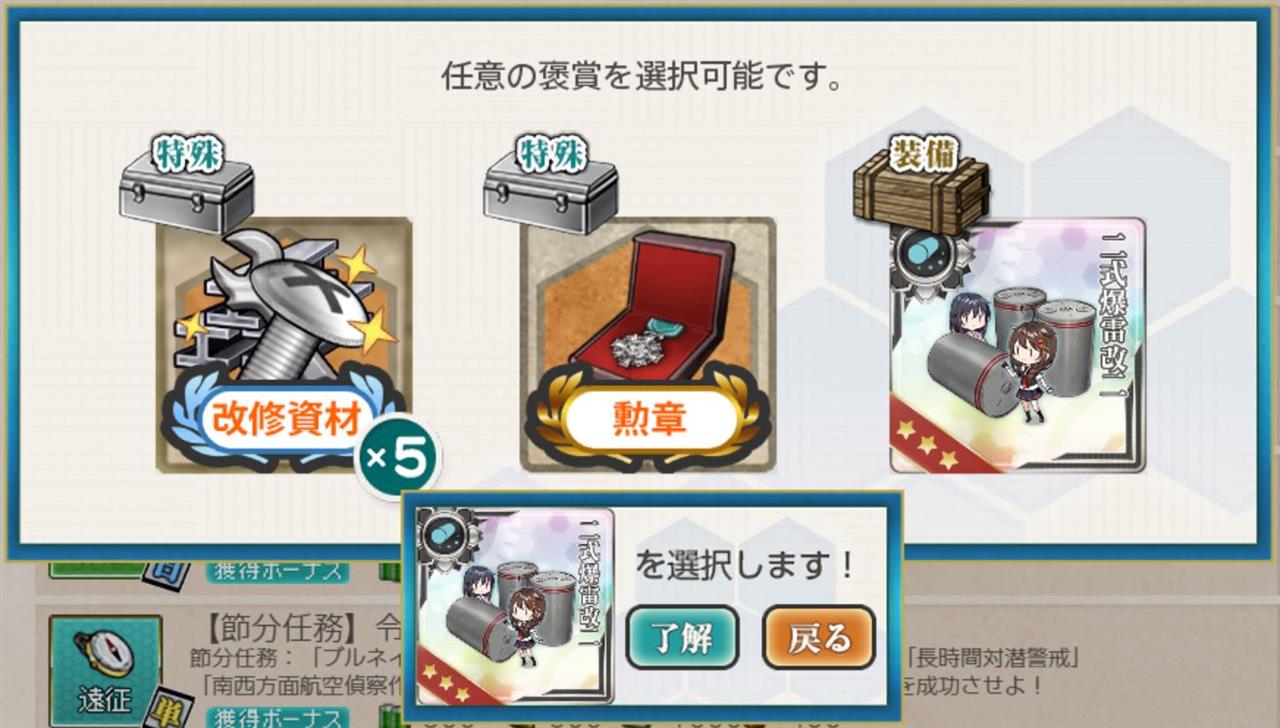Click the ×5 quantity badge

coord(397,457)
